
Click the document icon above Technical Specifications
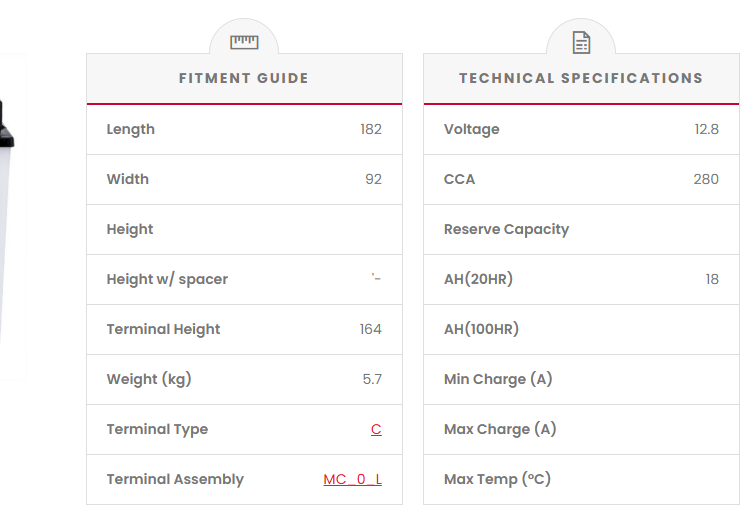click(581, 42)
